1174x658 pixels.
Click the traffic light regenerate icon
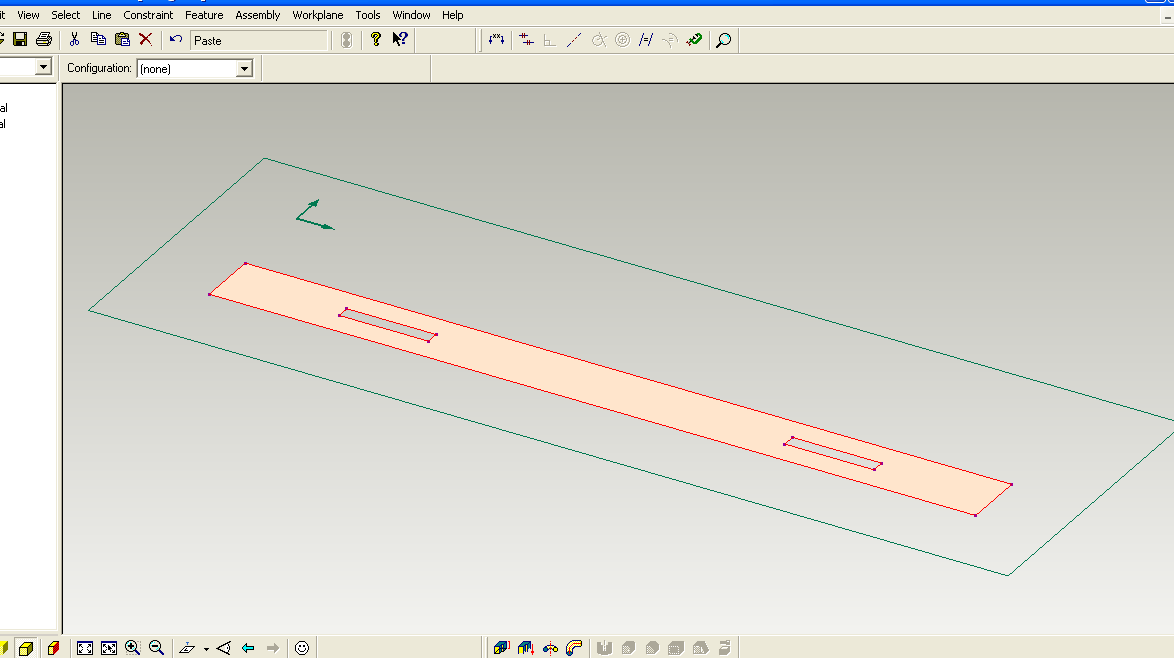(346, 40)
